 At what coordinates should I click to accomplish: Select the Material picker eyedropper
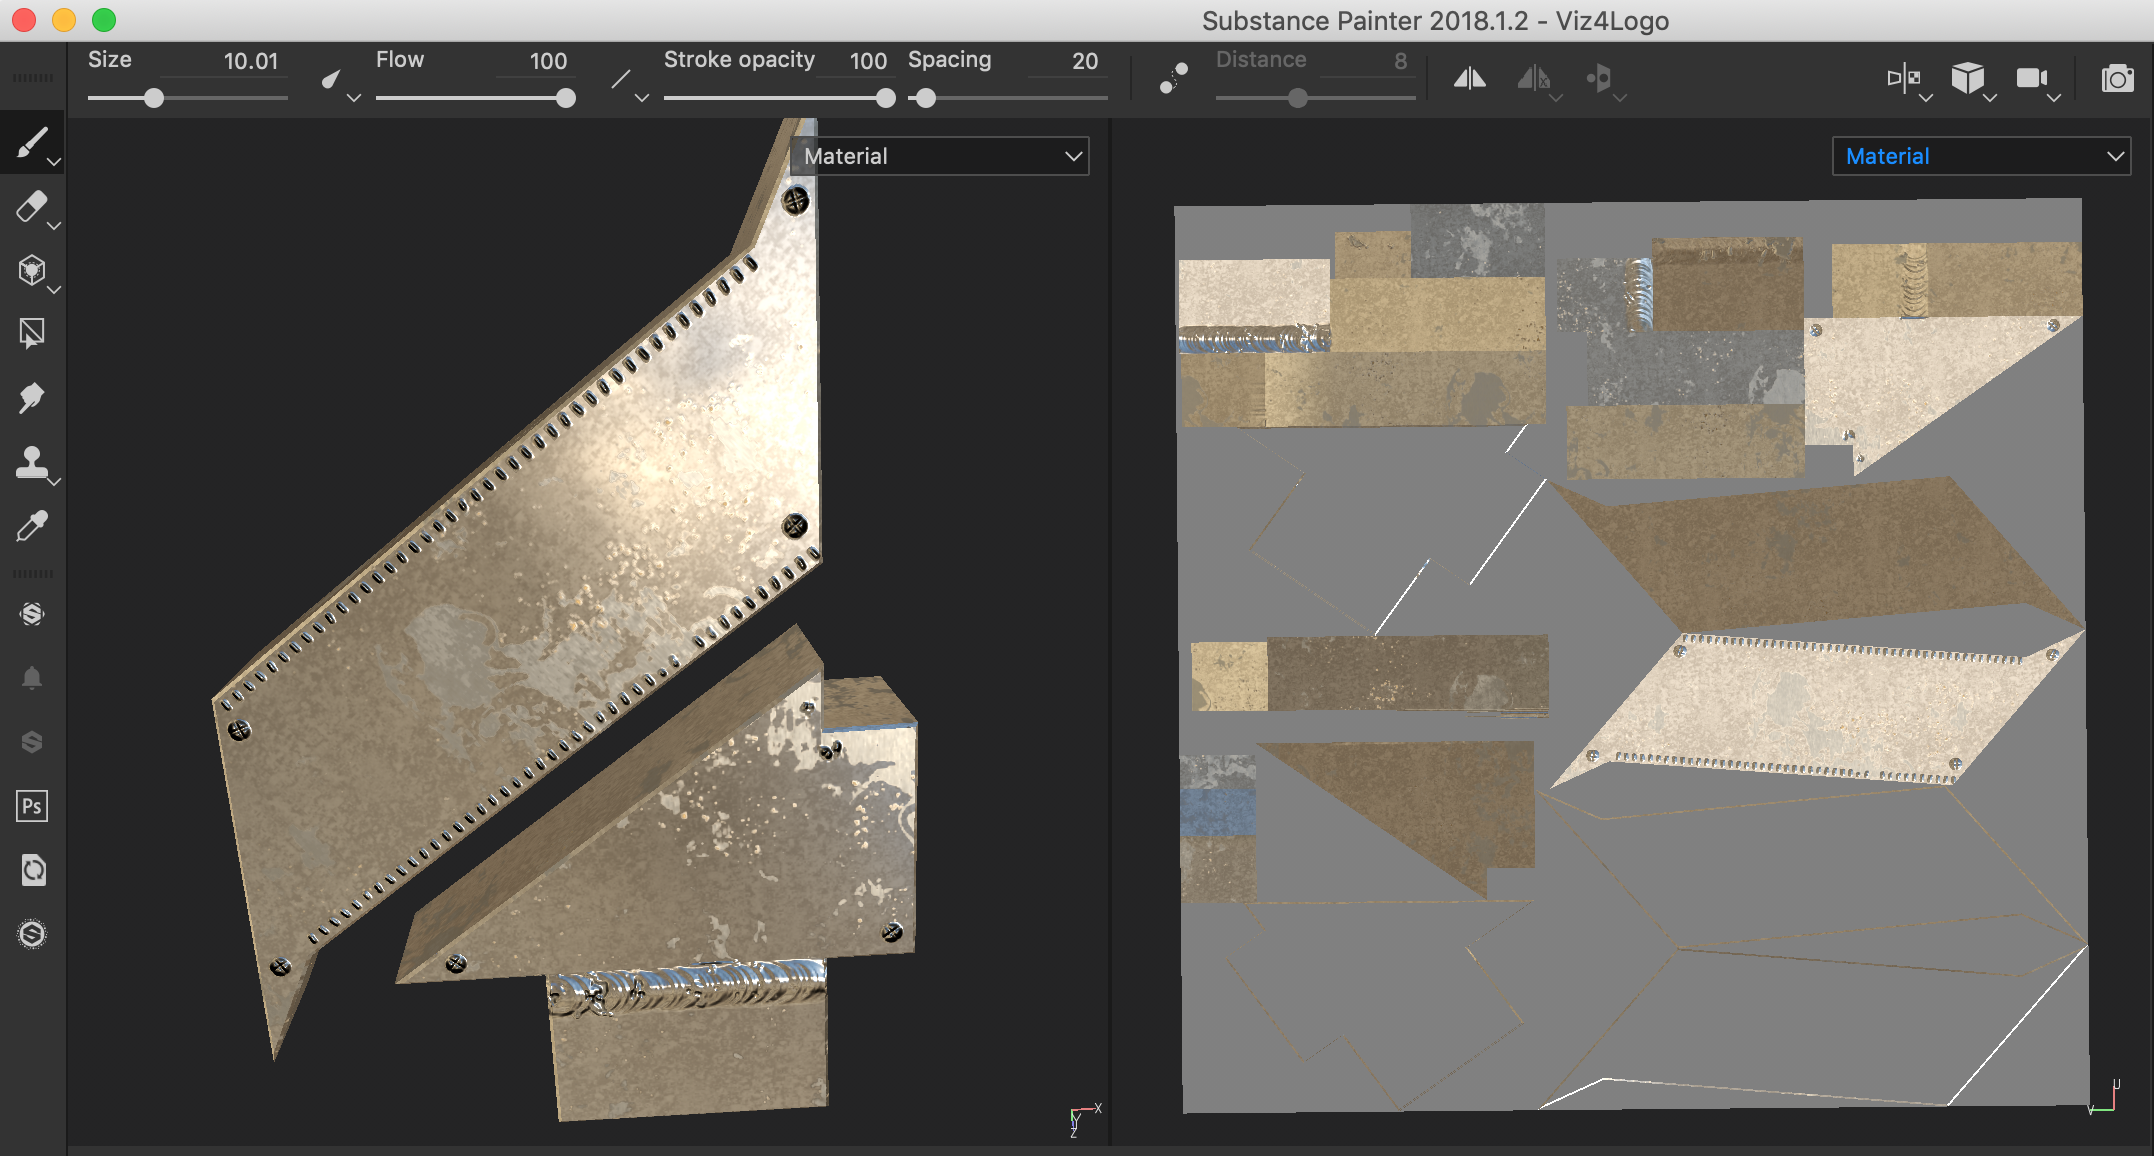pos(31,526)
